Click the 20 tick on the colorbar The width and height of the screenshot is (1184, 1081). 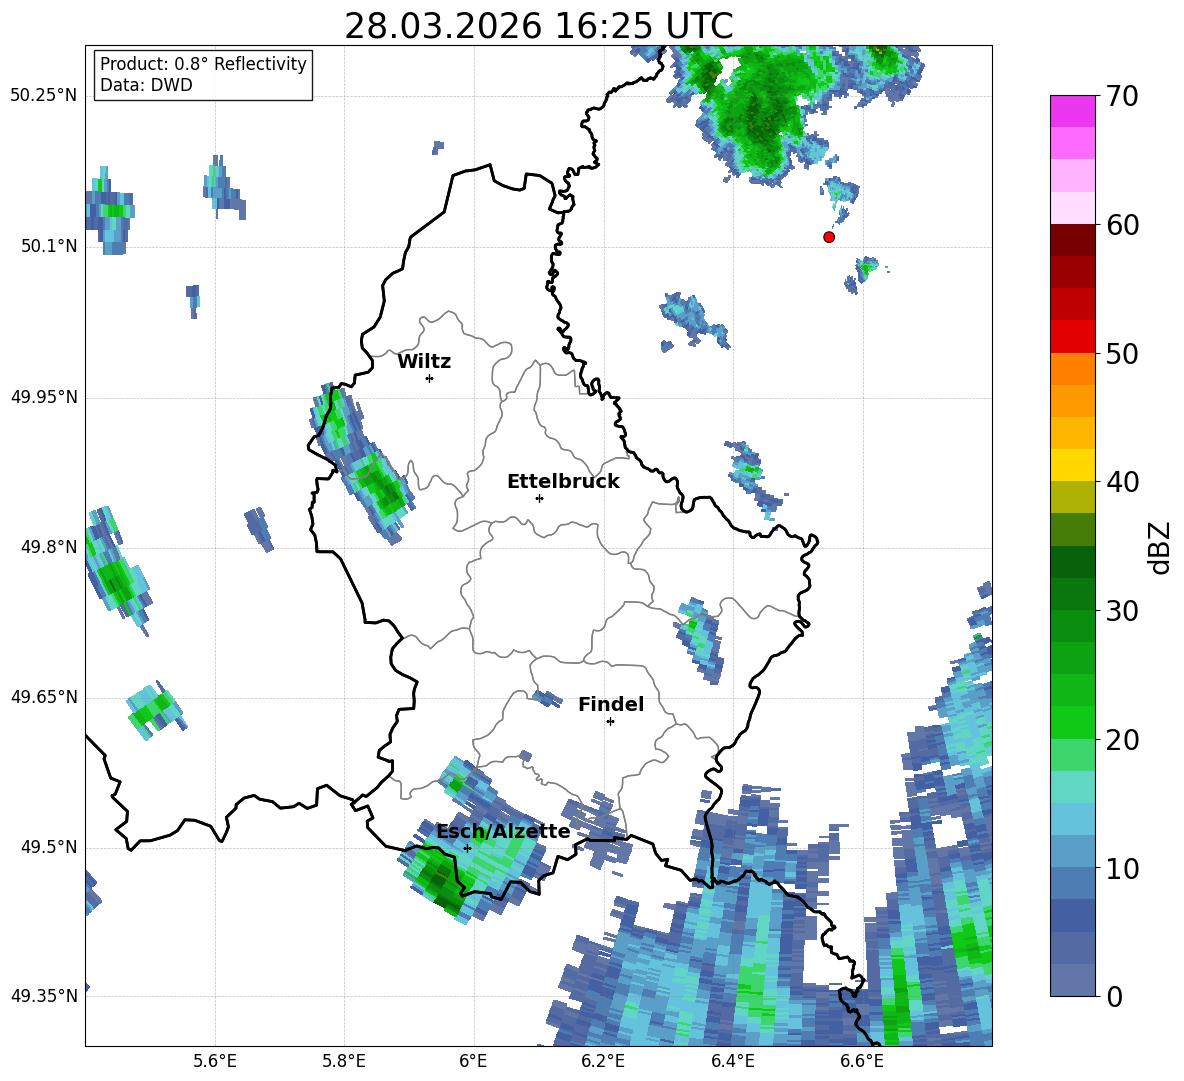click(x=1121, y=740)
